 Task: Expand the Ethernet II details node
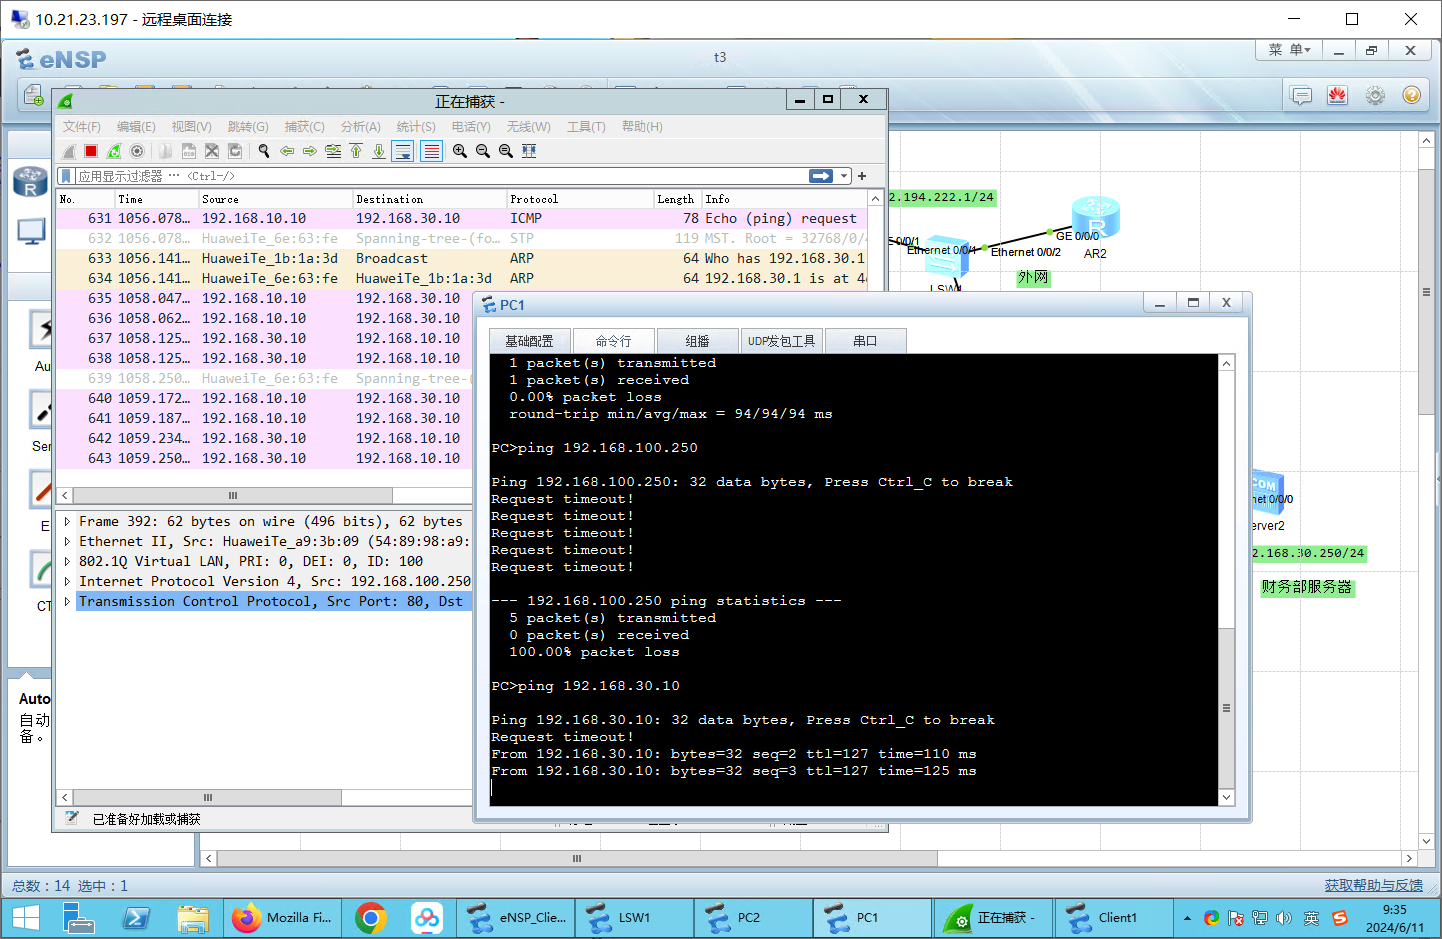coord(67,542)
